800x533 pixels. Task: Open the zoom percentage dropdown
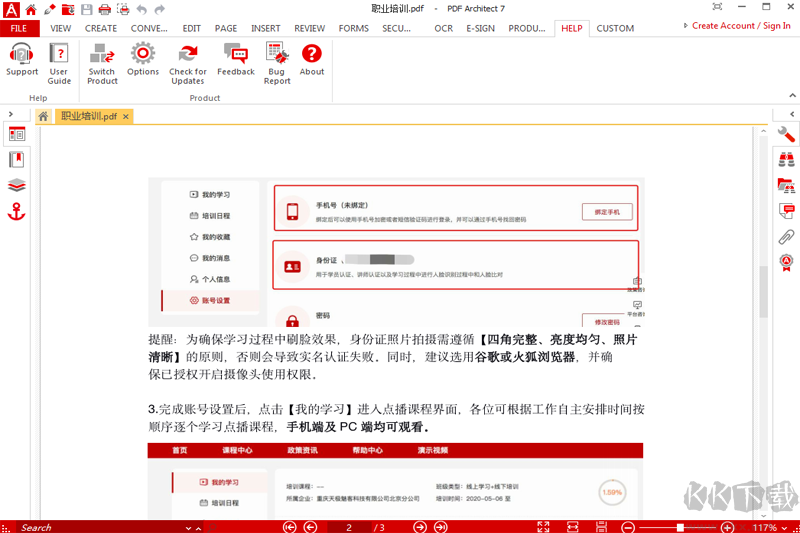tap(785, 528)
